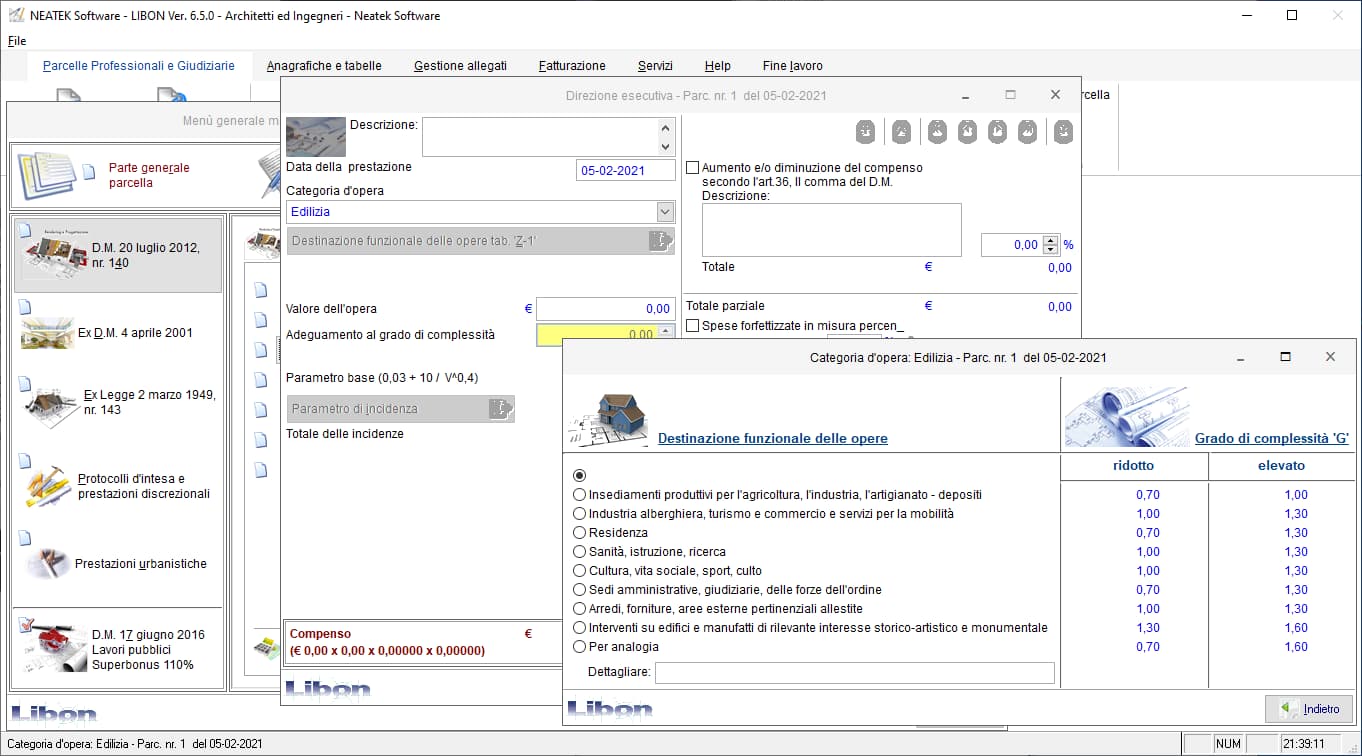Open Gestione allegati menu
Screen dimensions: 1362x756
click(x=460, y=66)
